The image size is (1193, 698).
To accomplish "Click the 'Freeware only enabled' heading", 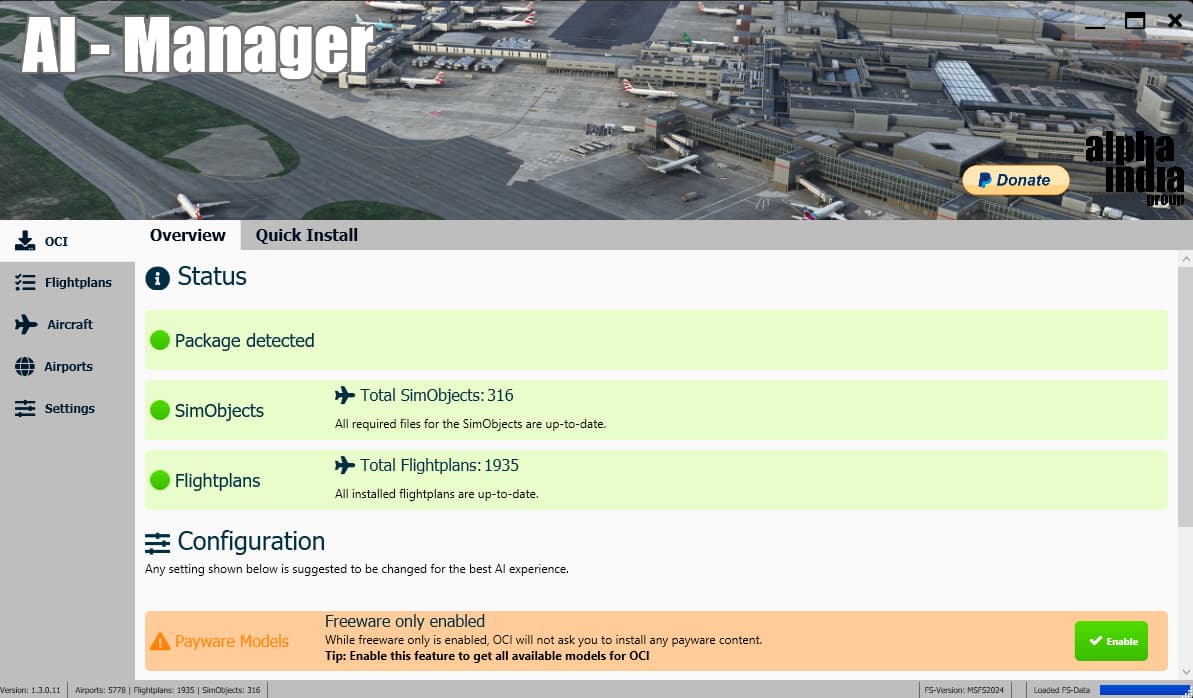I will pyautogui.click(x=405, y=621).
